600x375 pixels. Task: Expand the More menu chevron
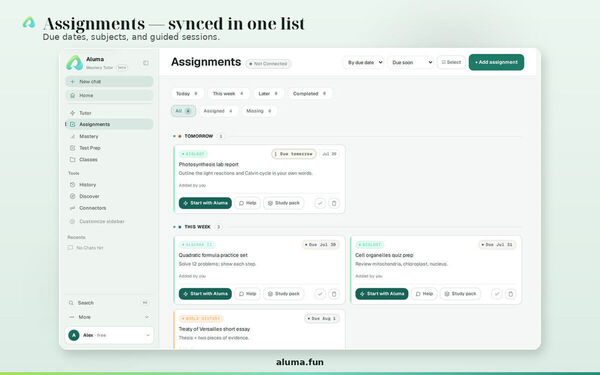147,317
